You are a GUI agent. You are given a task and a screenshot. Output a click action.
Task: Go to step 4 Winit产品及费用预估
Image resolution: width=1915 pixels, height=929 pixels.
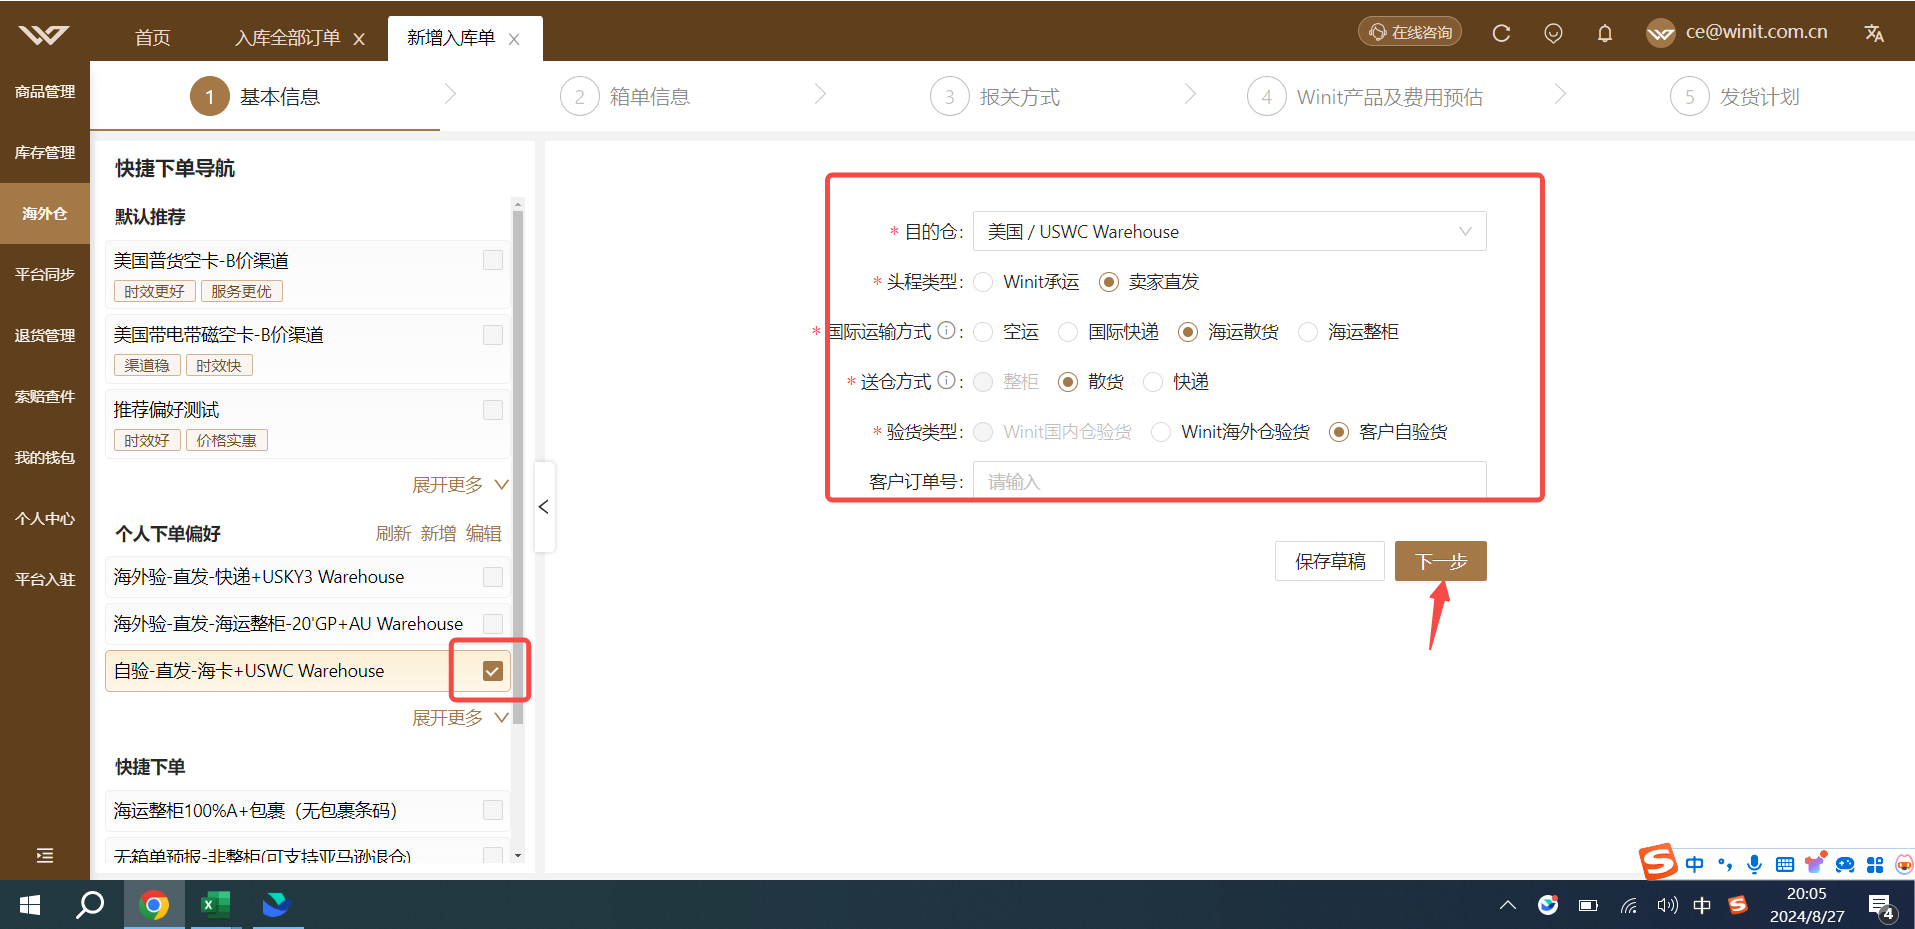pyautogui.click(x=1365, y=97)
